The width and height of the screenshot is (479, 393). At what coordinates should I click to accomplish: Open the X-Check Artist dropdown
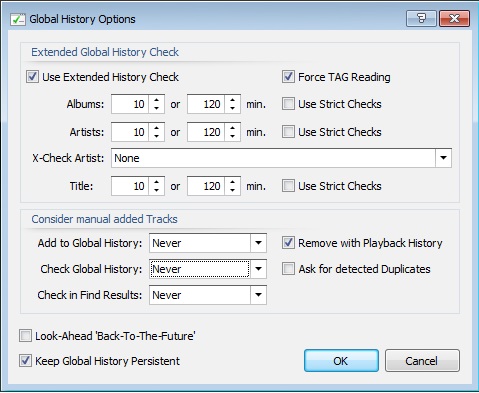443,158
